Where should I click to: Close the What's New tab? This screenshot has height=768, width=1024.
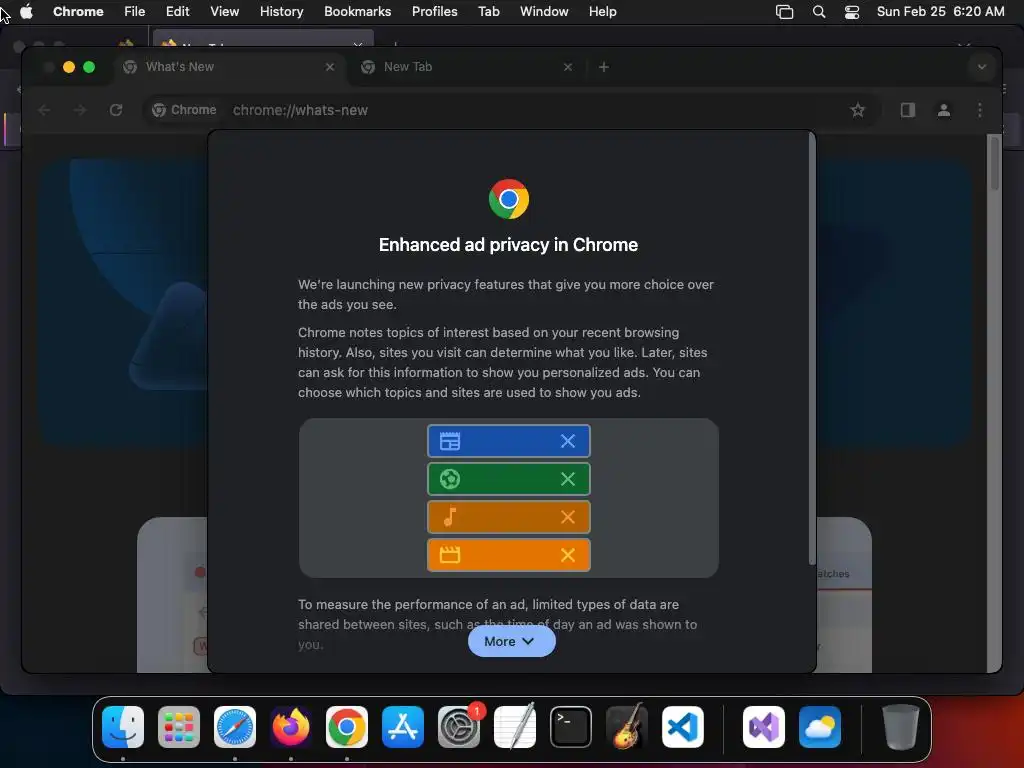pos(330,67)
